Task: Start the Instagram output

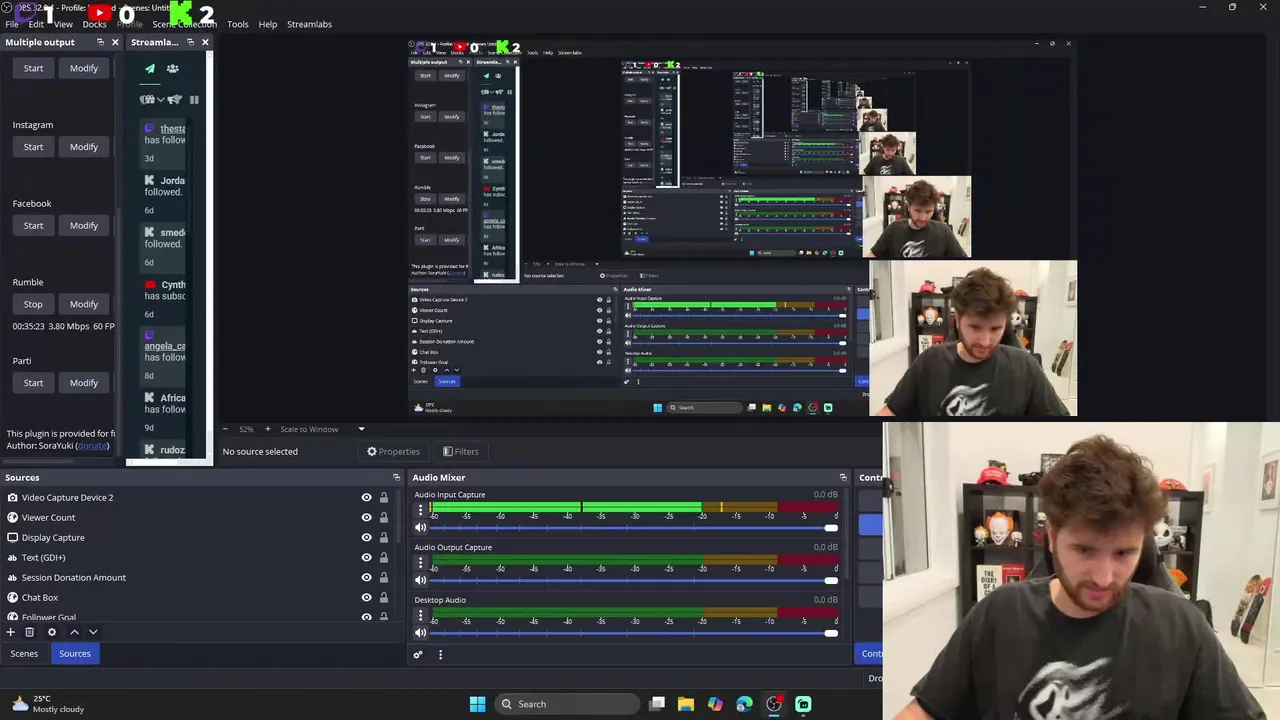Action: (33, 147)
